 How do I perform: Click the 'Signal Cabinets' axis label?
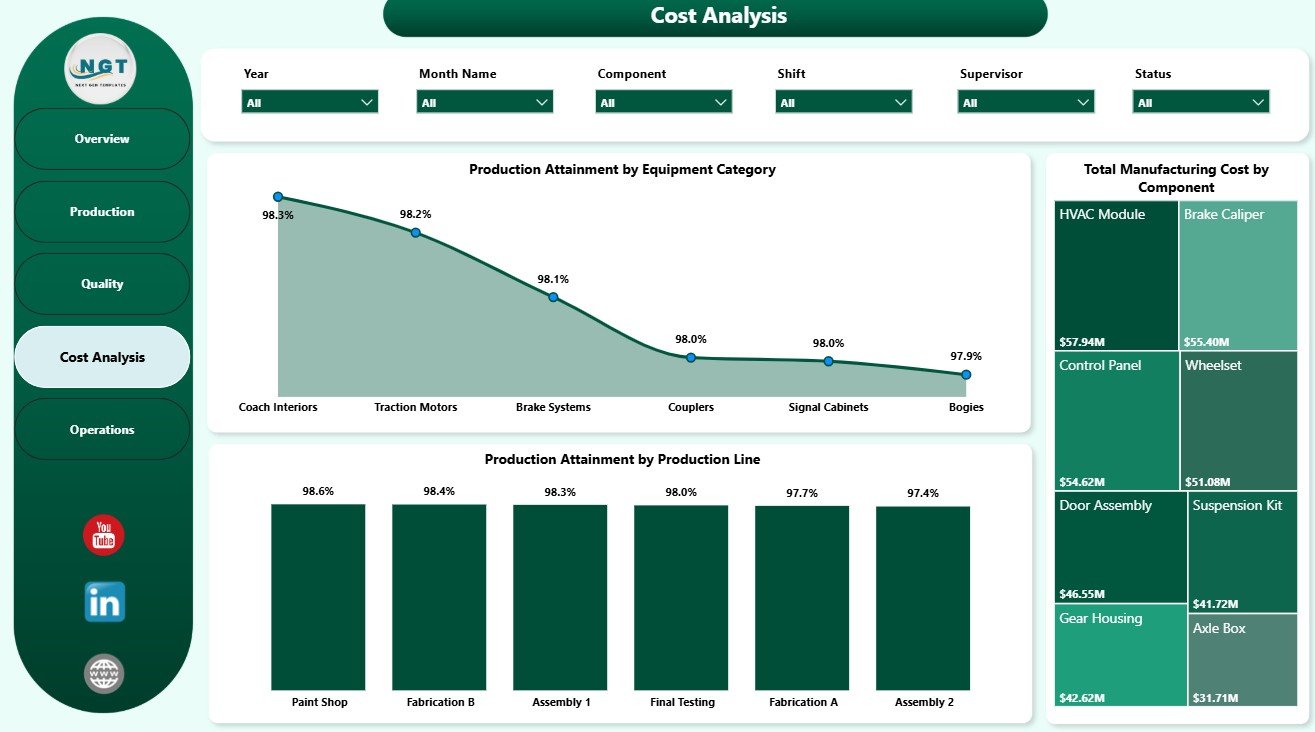coord(828,407)
